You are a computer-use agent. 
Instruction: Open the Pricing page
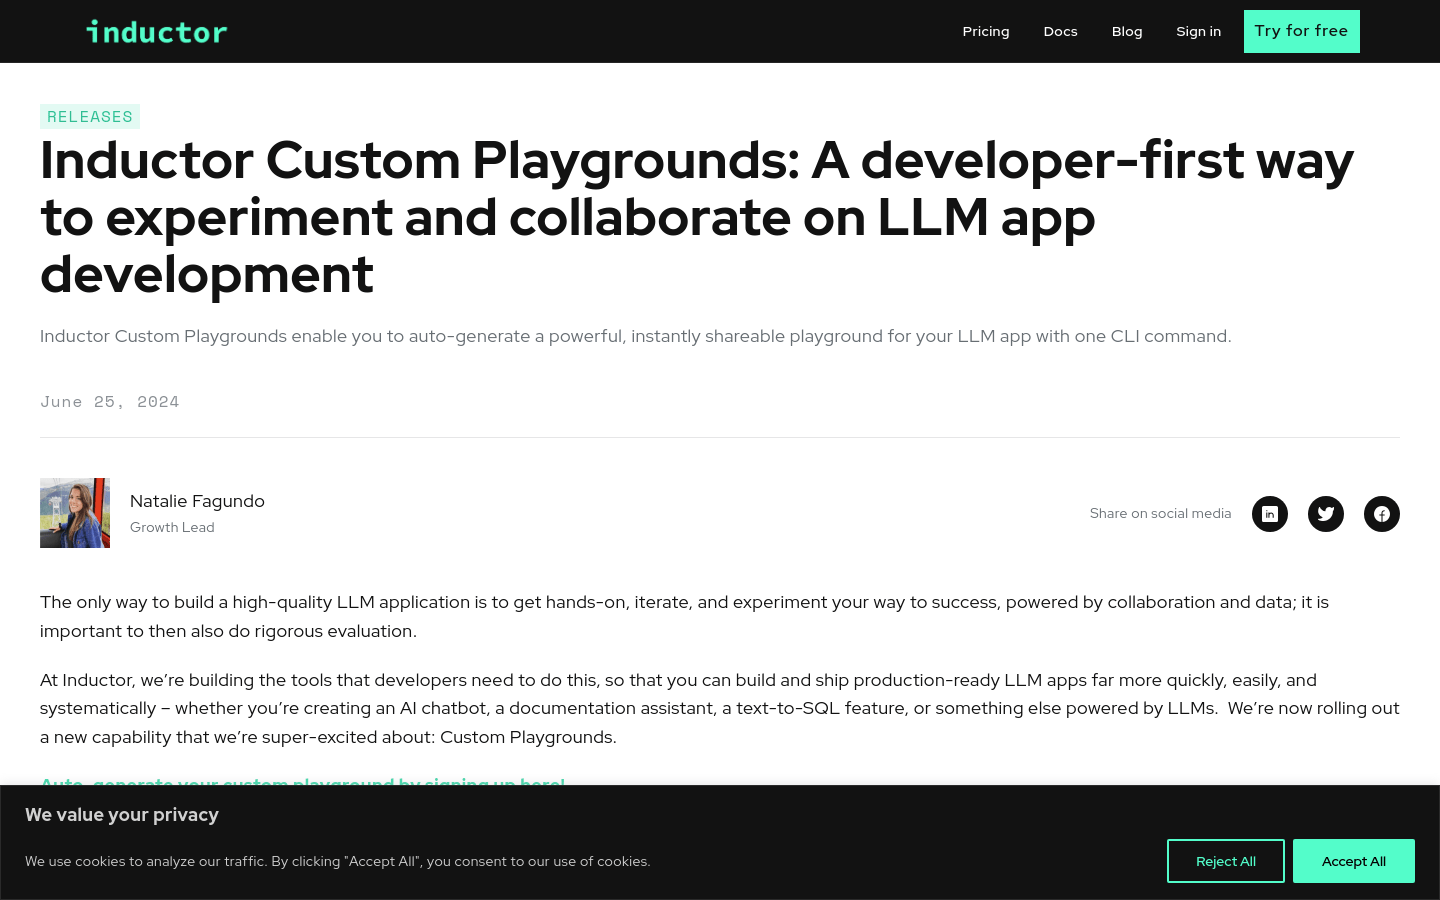[x=986, y=31]
